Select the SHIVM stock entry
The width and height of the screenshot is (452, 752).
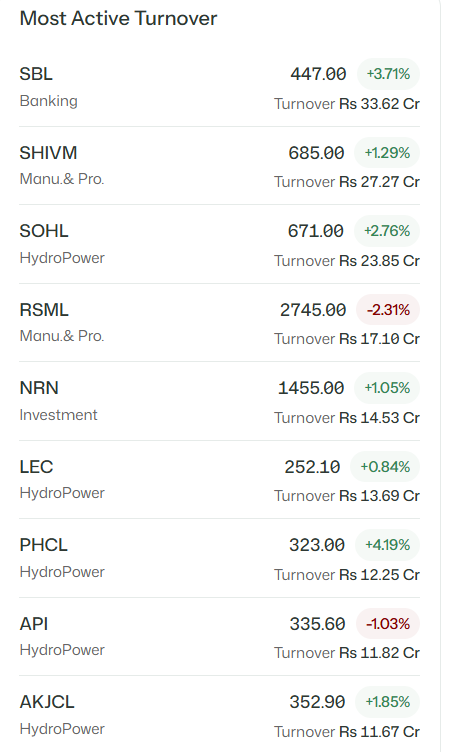point(48,153)
